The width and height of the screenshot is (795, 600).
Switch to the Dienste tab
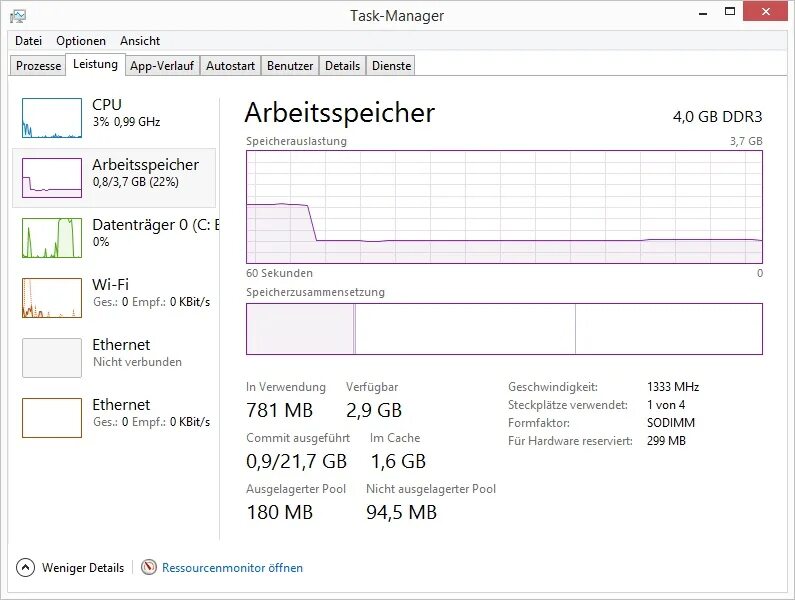391,66
